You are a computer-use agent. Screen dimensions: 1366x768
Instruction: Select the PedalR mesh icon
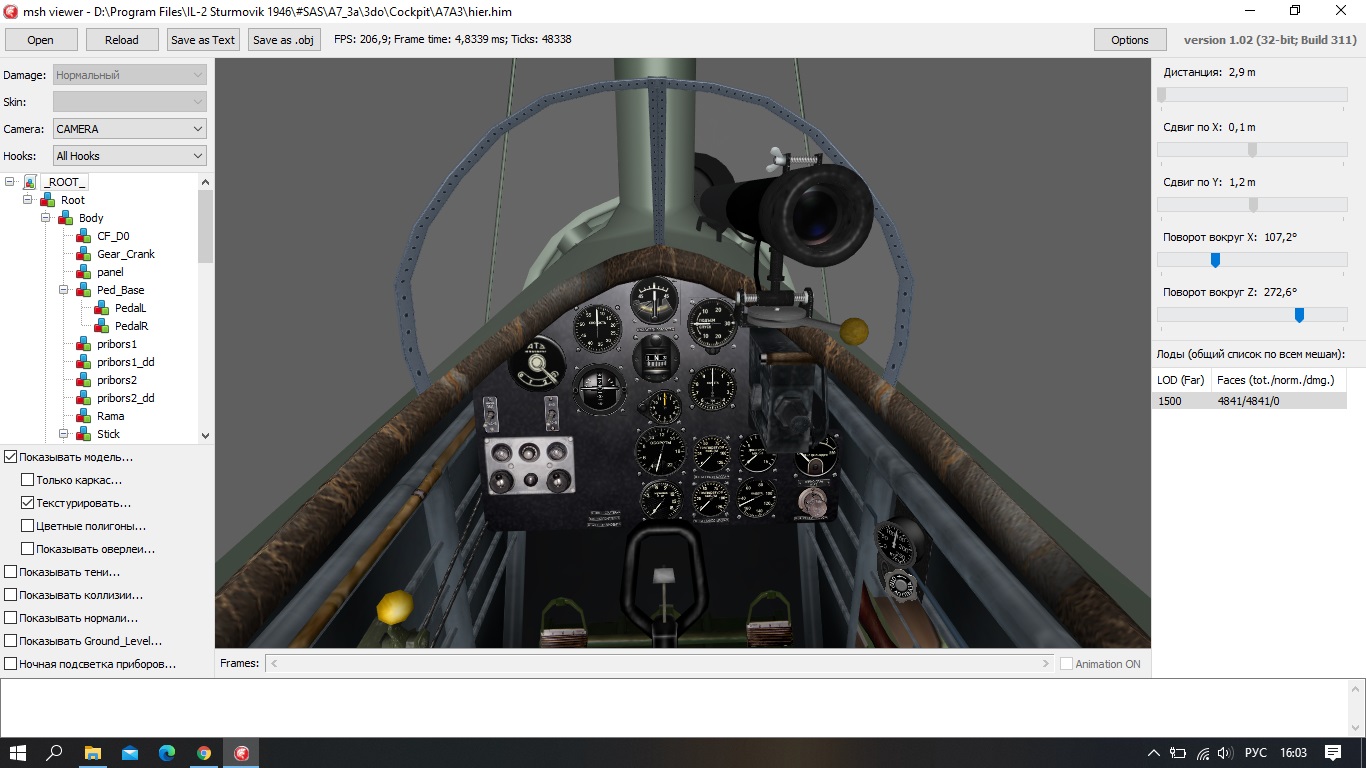(102, 326)
